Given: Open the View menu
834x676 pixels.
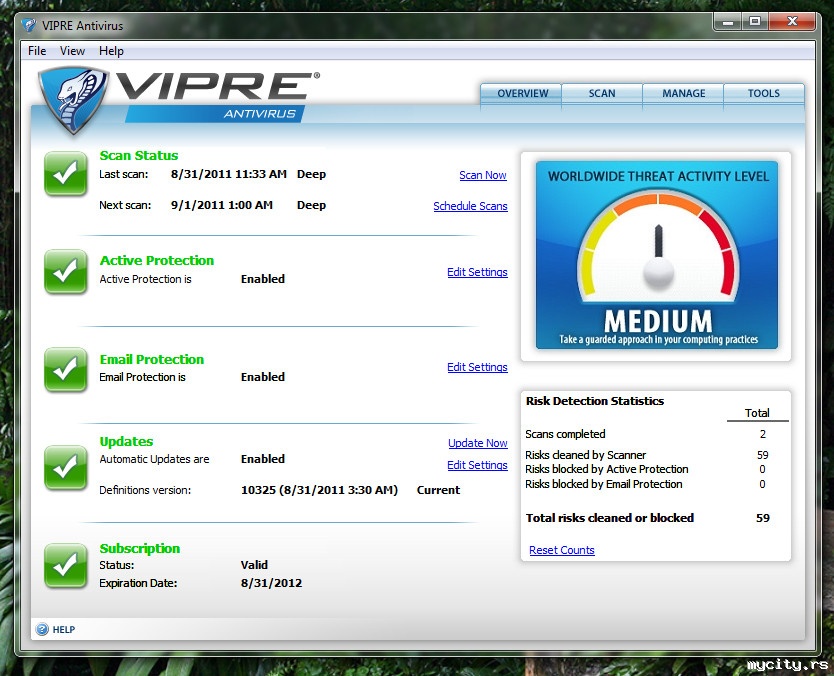Looking at the screenshot, I should pyautogui.click(x=72, y=51).
